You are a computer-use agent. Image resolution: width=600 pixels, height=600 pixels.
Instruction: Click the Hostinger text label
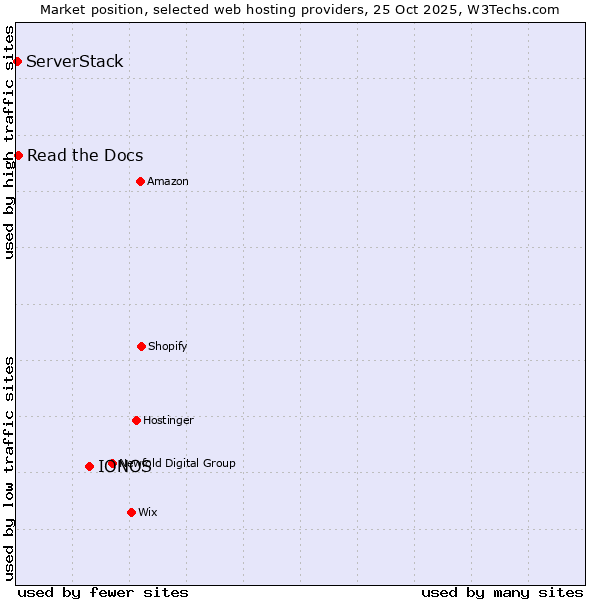[x=168, y=420]
